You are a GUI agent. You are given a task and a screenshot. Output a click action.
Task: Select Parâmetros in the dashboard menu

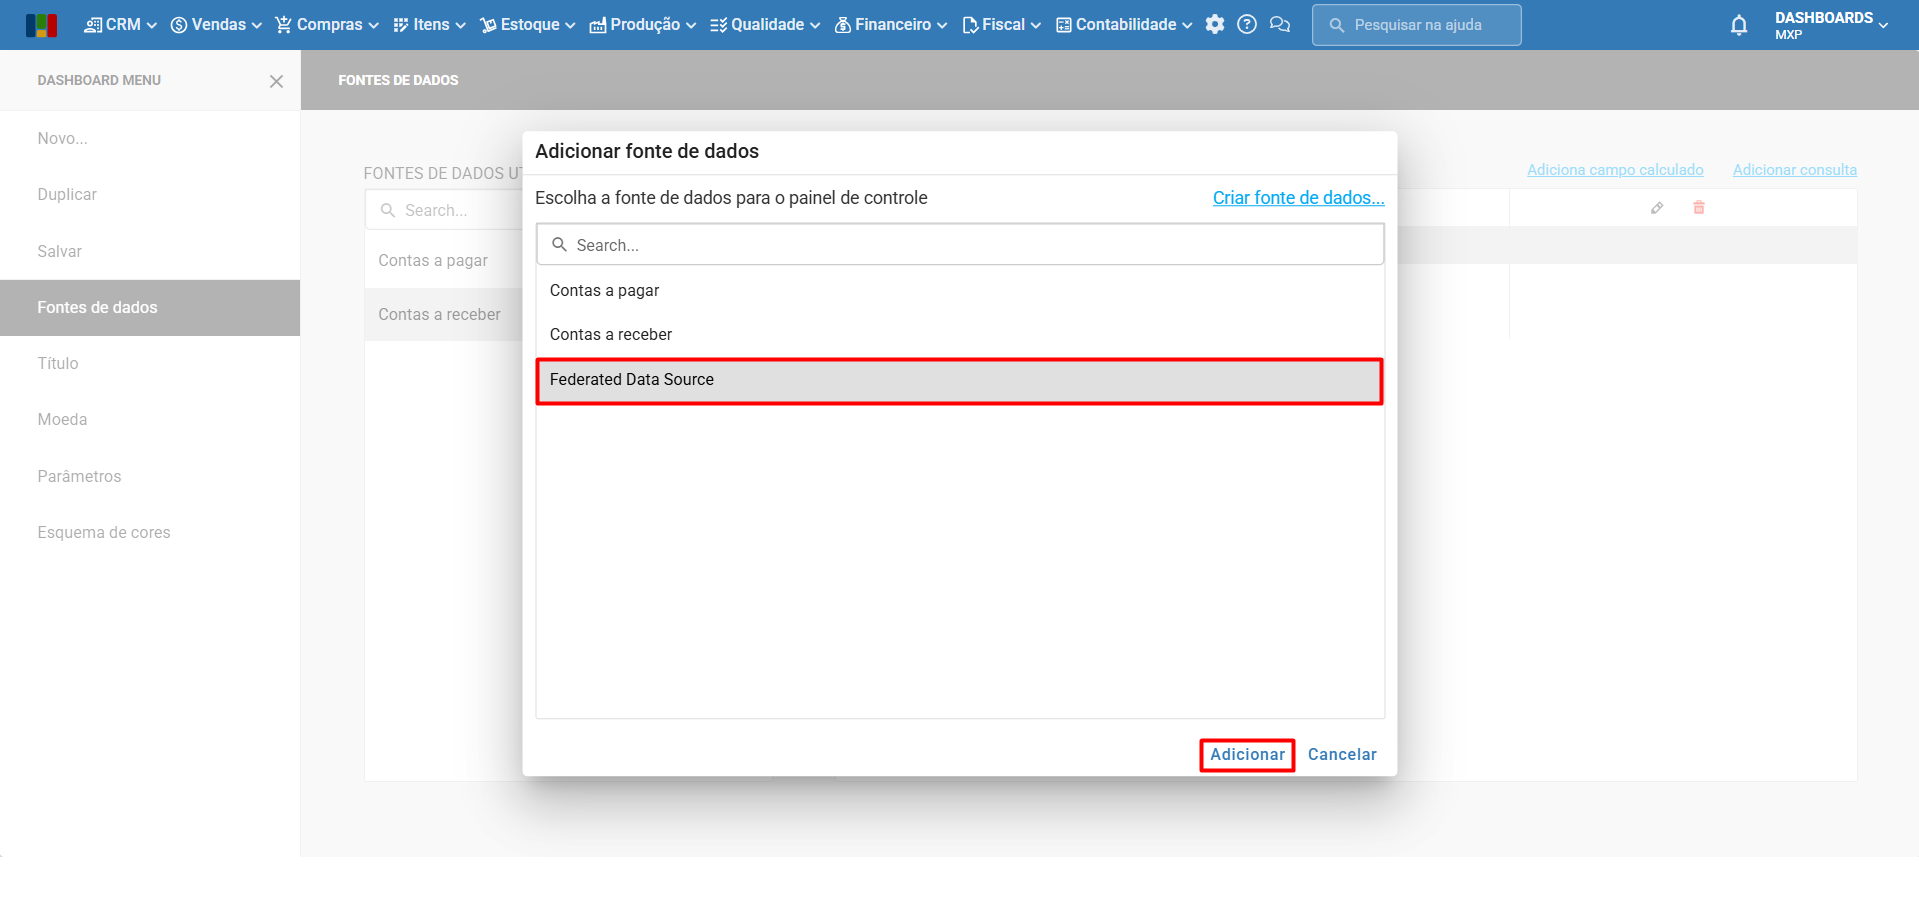[79, 476]
